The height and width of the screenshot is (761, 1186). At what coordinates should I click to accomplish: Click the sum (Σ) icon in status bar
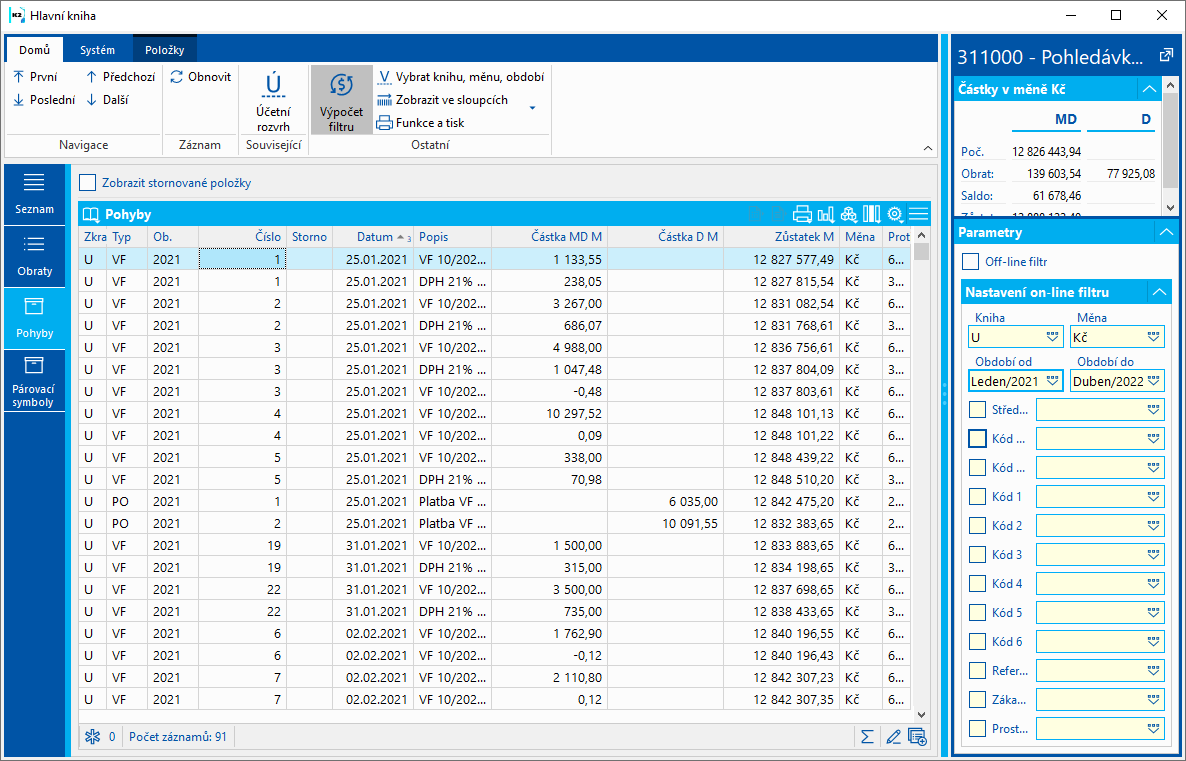point(867,737)
